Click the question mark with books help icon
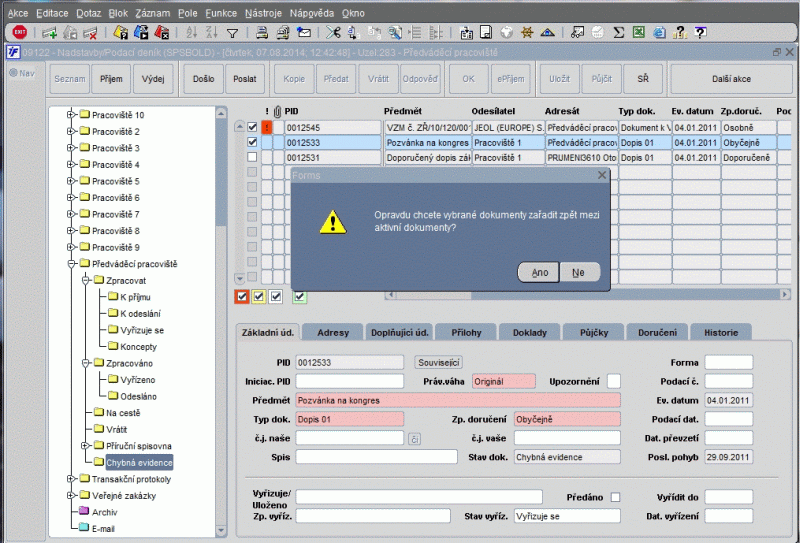This screenshot has width=800, height=543. click(679, 33)
